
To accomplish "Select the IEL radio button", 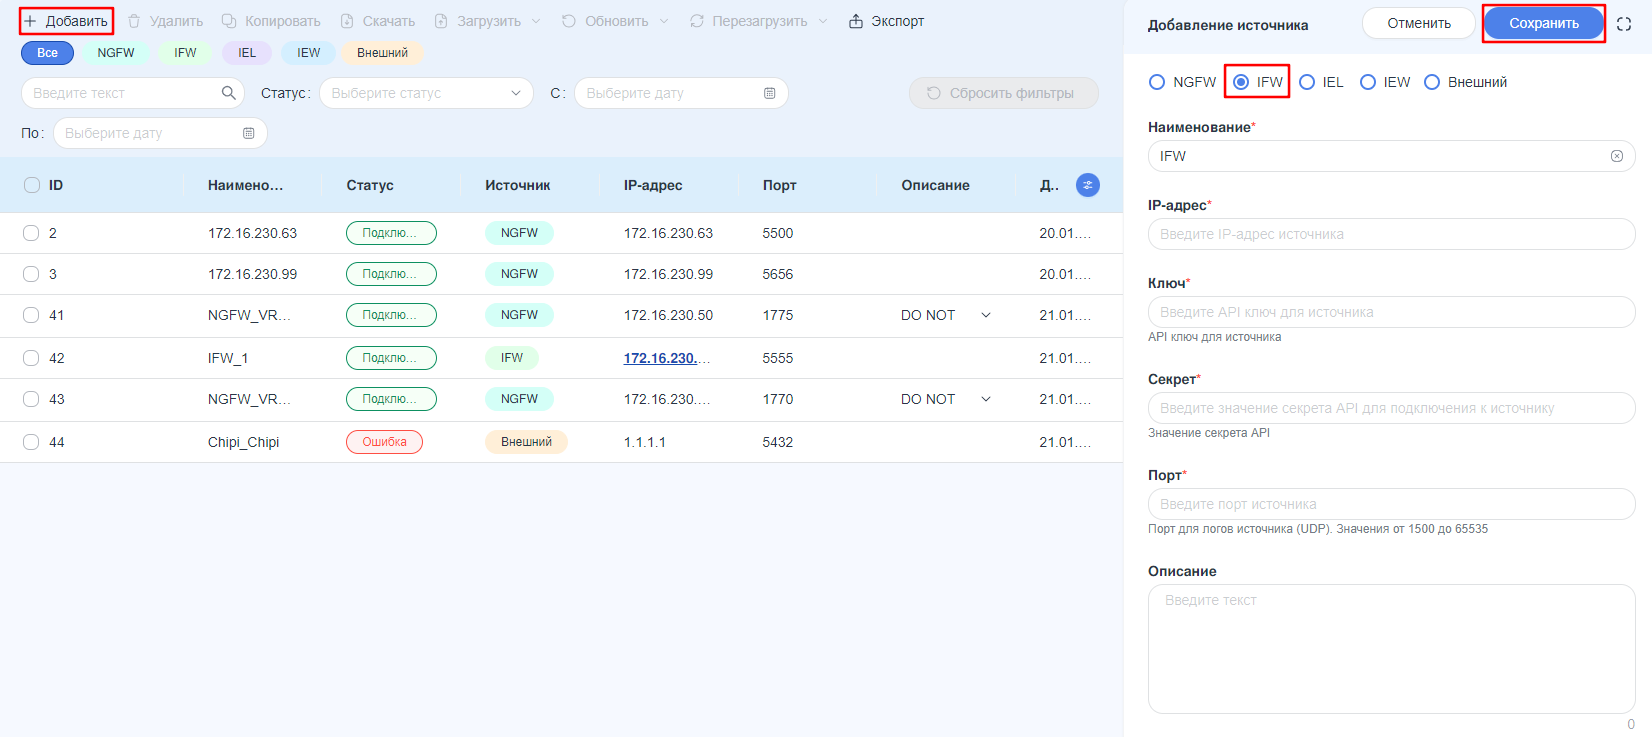I will point(1307,82).
